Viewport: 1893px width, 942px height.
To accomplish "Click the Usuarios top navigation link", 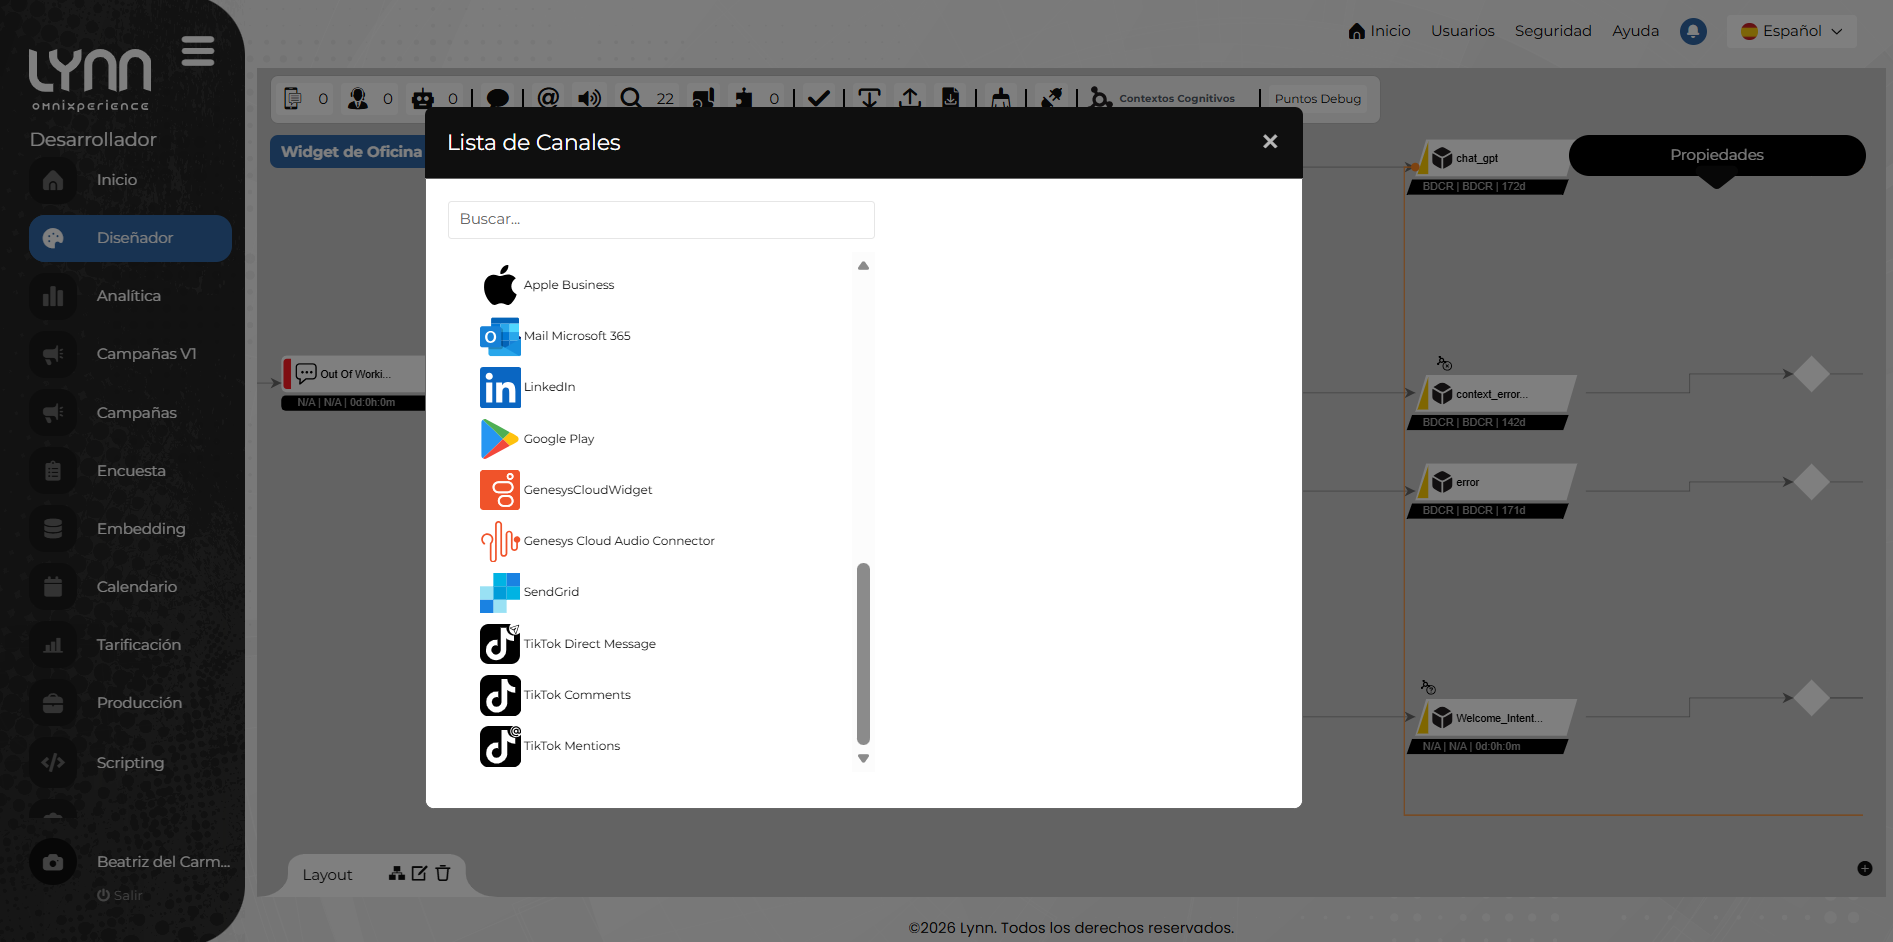I will 1462,31.
